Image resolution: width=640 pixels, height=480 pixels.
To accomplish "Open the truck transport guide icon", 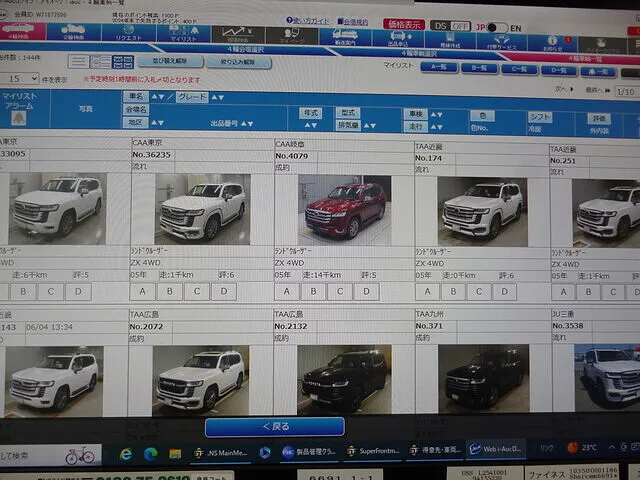I will 345,36.
